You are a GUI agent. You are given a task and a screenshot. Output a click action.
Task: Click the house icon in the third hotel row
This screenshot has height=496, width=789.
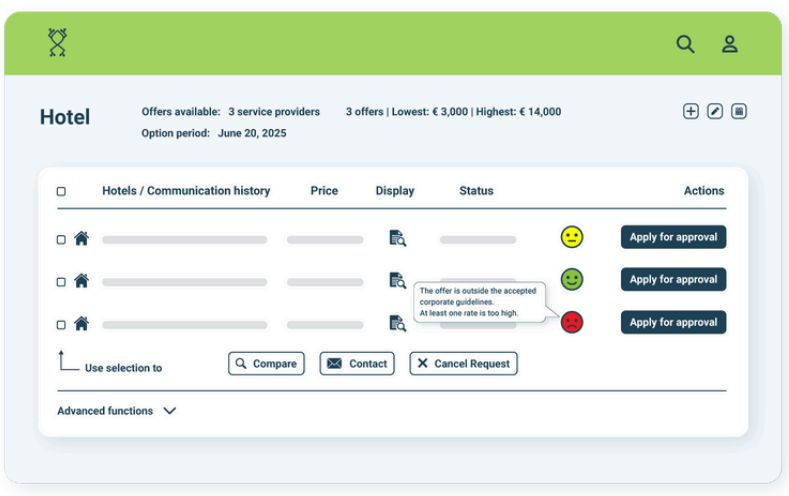82,323
